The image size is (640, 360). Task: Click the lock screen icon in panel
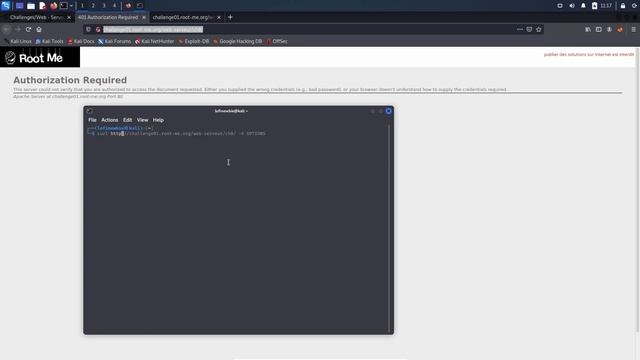(623, 6)
